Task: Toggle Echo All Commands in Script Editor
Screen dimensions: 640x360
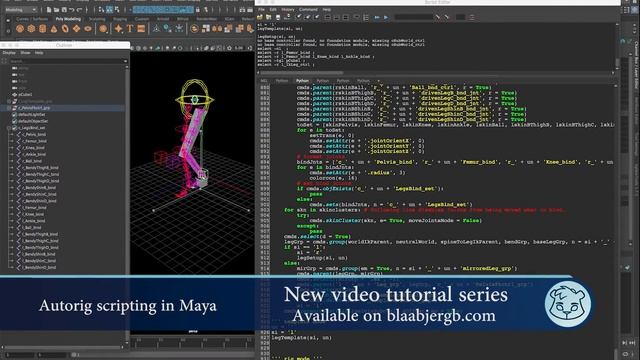Action: [356, 17]
